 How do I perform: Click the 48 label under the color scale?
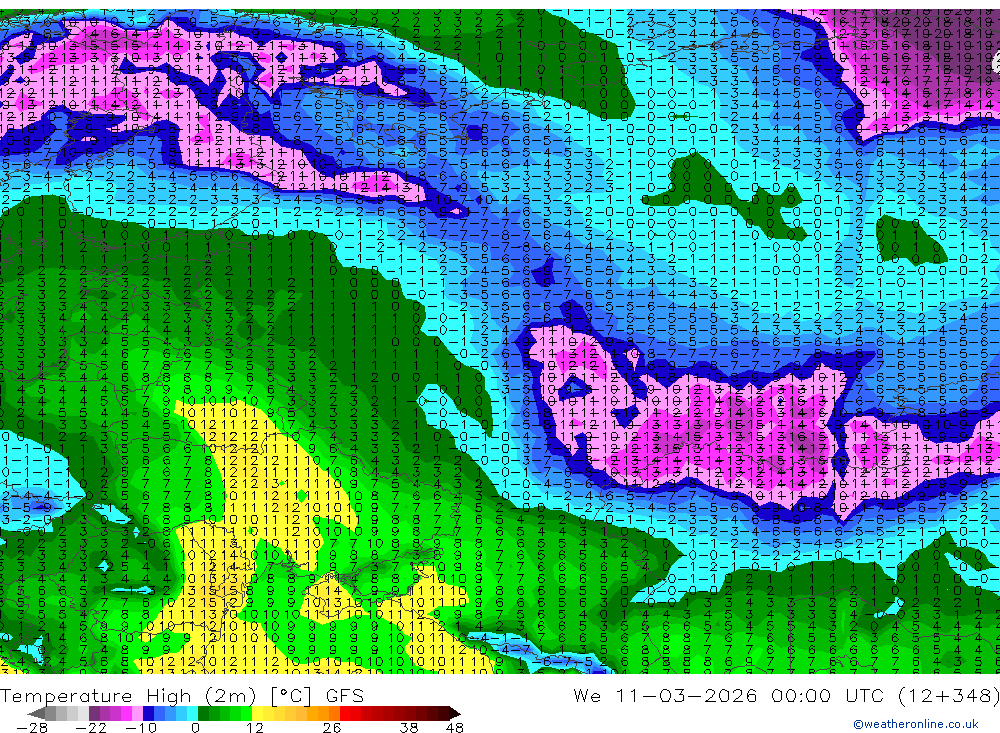pos(454,728)
